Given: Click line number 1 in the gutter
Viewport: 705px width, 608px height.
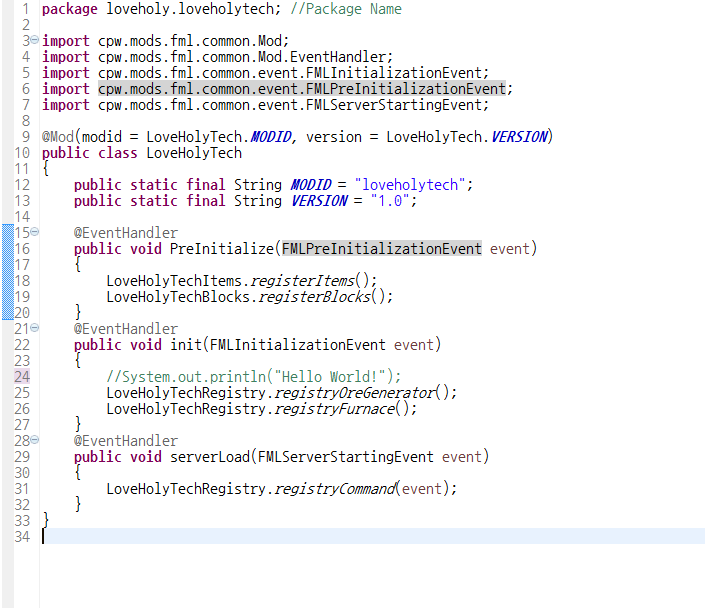Looking at the screenshot, I should point(26,9).
